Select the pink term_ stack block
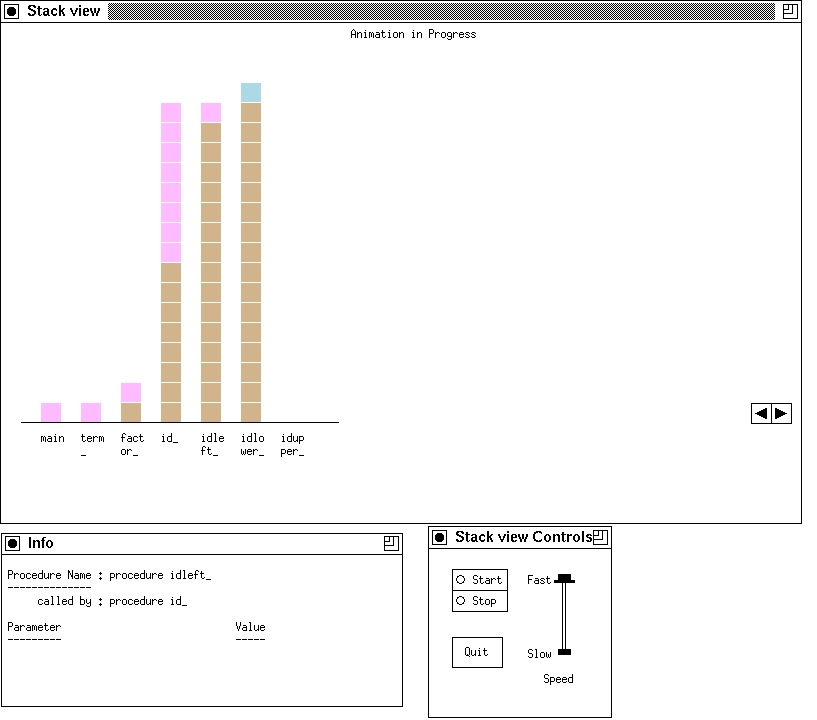 tap(91, 412)
